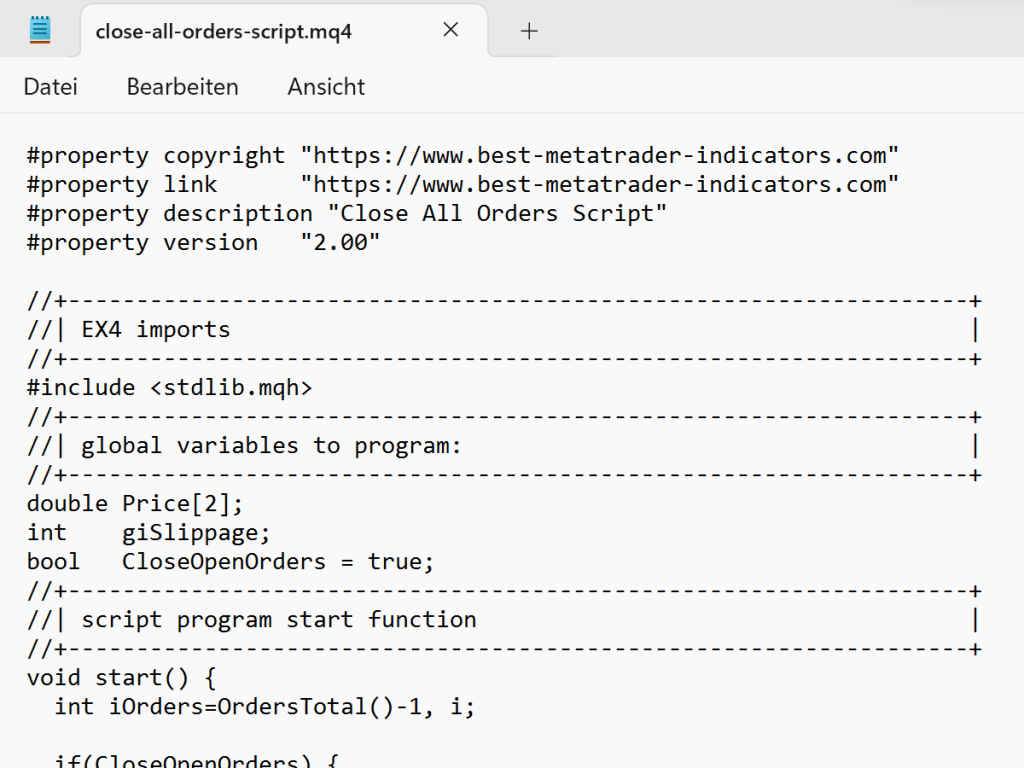Close the close-all-orders-script.mq4 tab

pos(450,30)
